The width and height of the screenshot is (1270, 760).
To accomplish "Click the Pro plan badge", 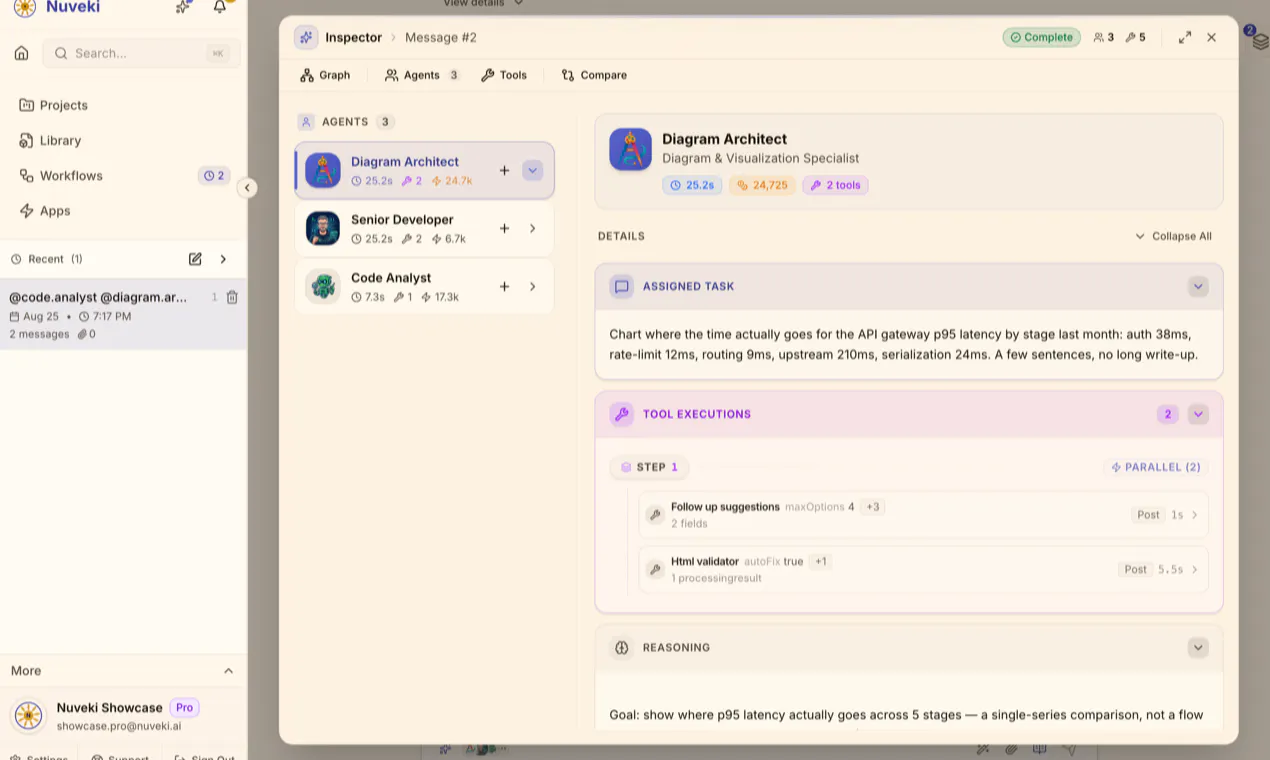I will point(185,707).
